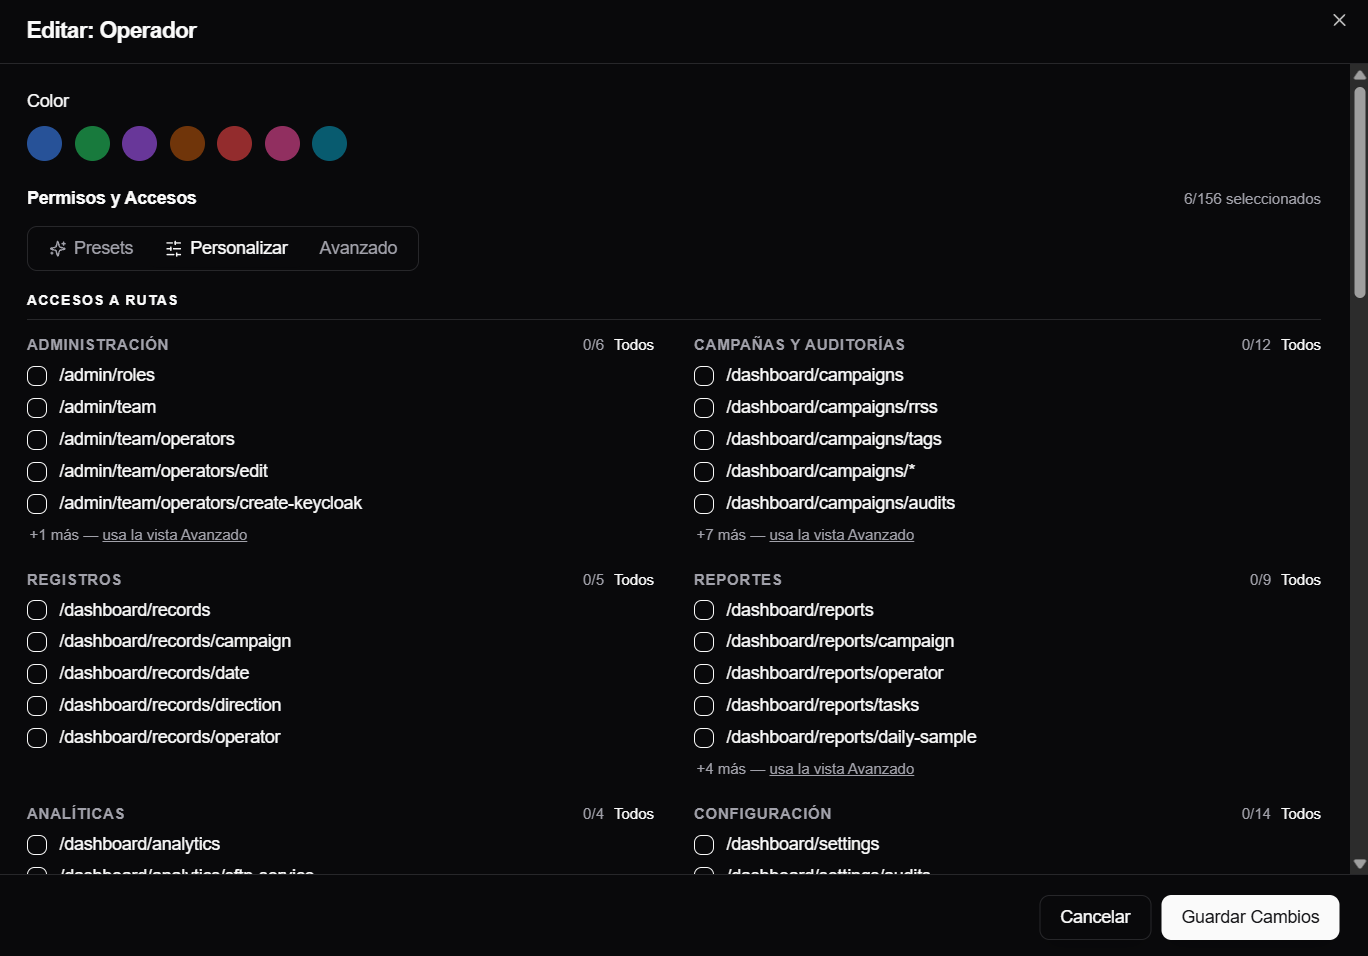Enable /admin/team/operators/create-keycloak access
Screen dimensions: 1368x956
pos(37,504)
